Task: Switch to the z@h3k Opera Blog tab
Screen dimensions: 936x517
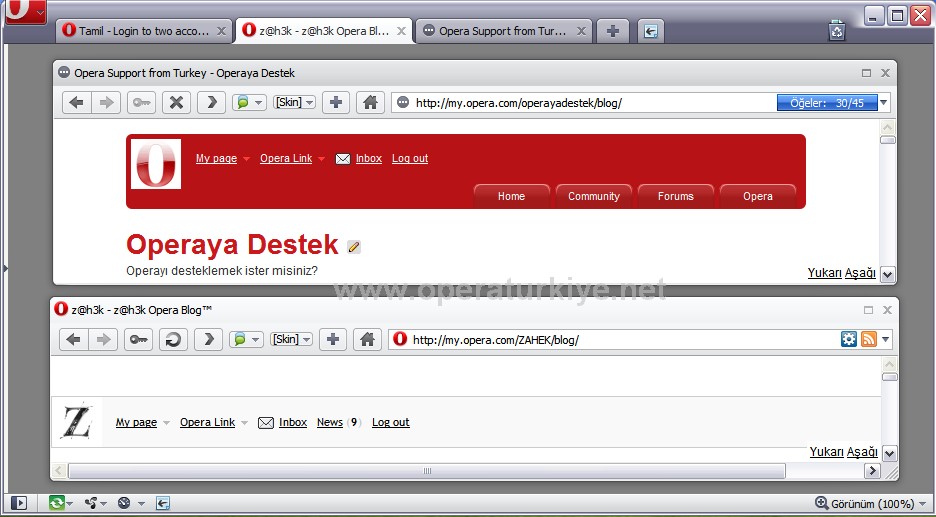Action: (324, 31)
